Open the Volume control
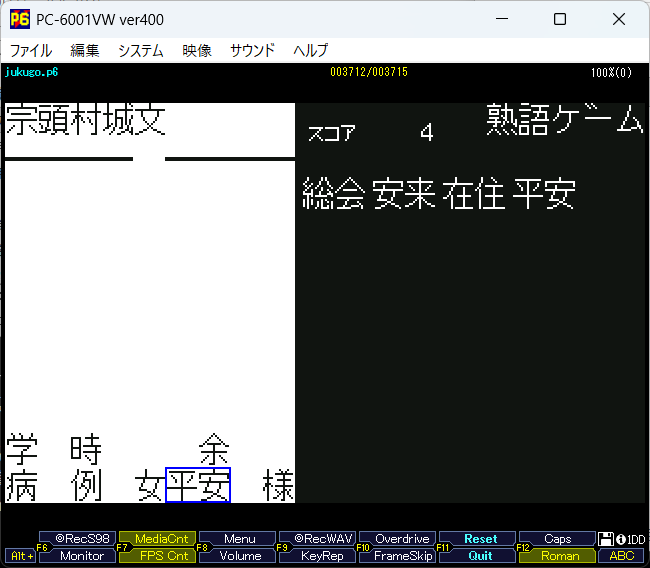The height and width of the screenshot is (568, 650). (240, 556)
